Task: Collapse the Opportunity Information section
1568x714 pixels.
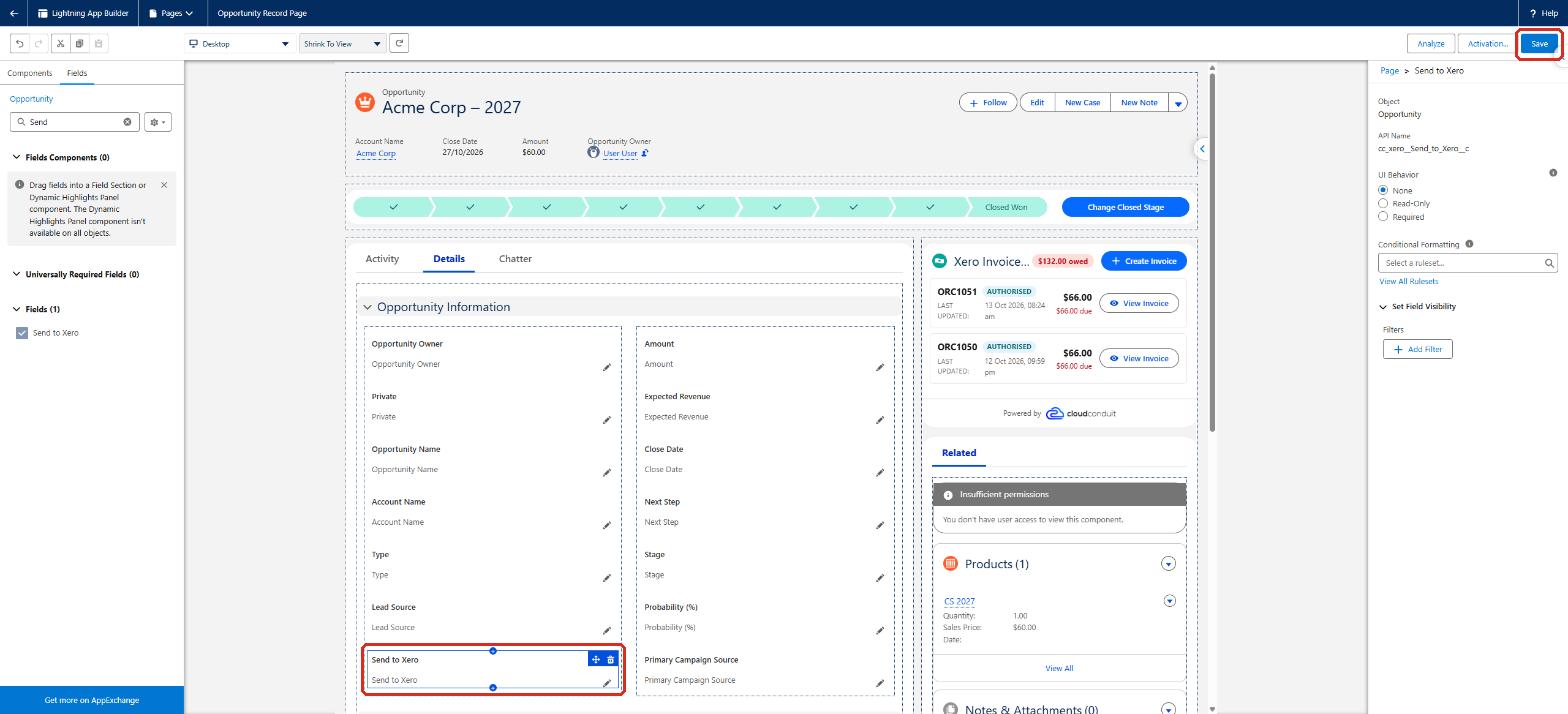Action: click(x=368, y=307)
